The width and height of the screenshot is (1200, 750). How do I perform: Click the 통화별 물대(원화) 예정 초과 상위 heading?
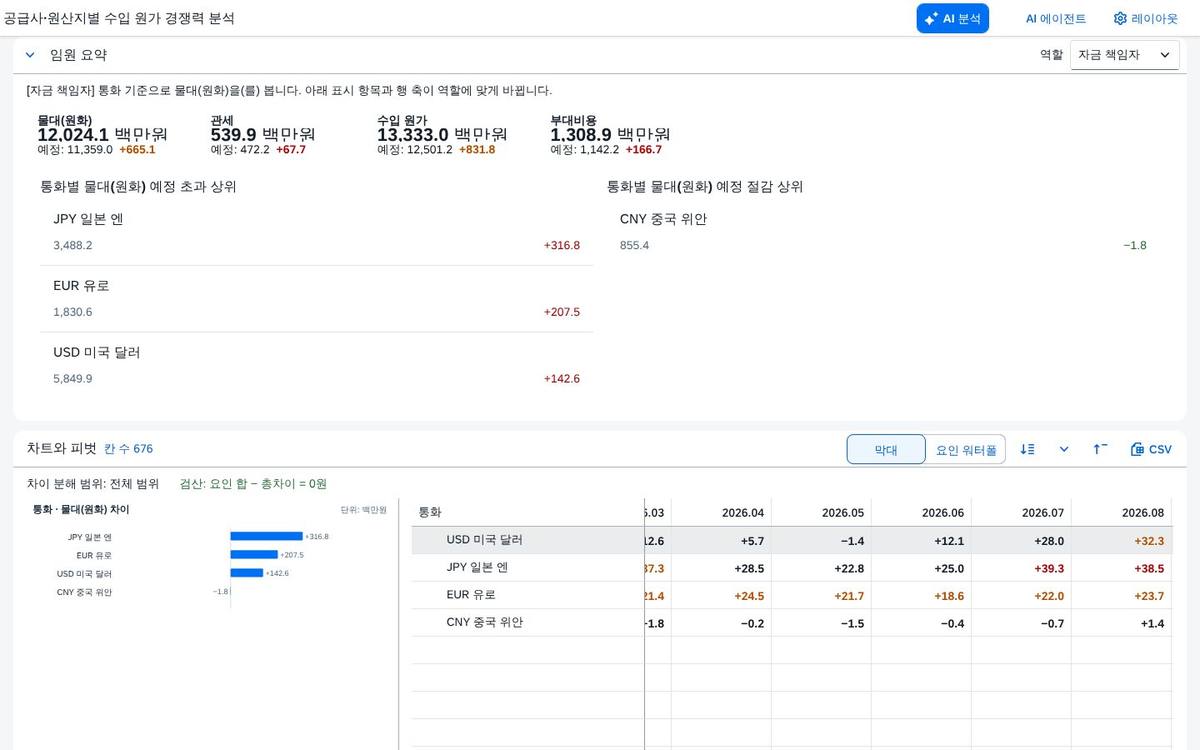coord(138,187)
